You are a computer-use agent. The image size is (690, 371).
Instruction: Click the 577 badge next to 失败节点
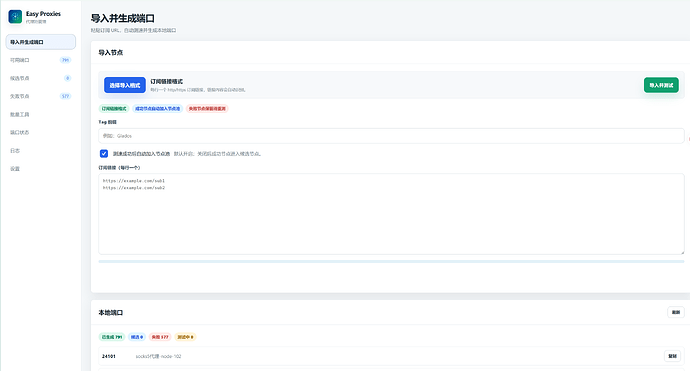(x=65, y=96)
